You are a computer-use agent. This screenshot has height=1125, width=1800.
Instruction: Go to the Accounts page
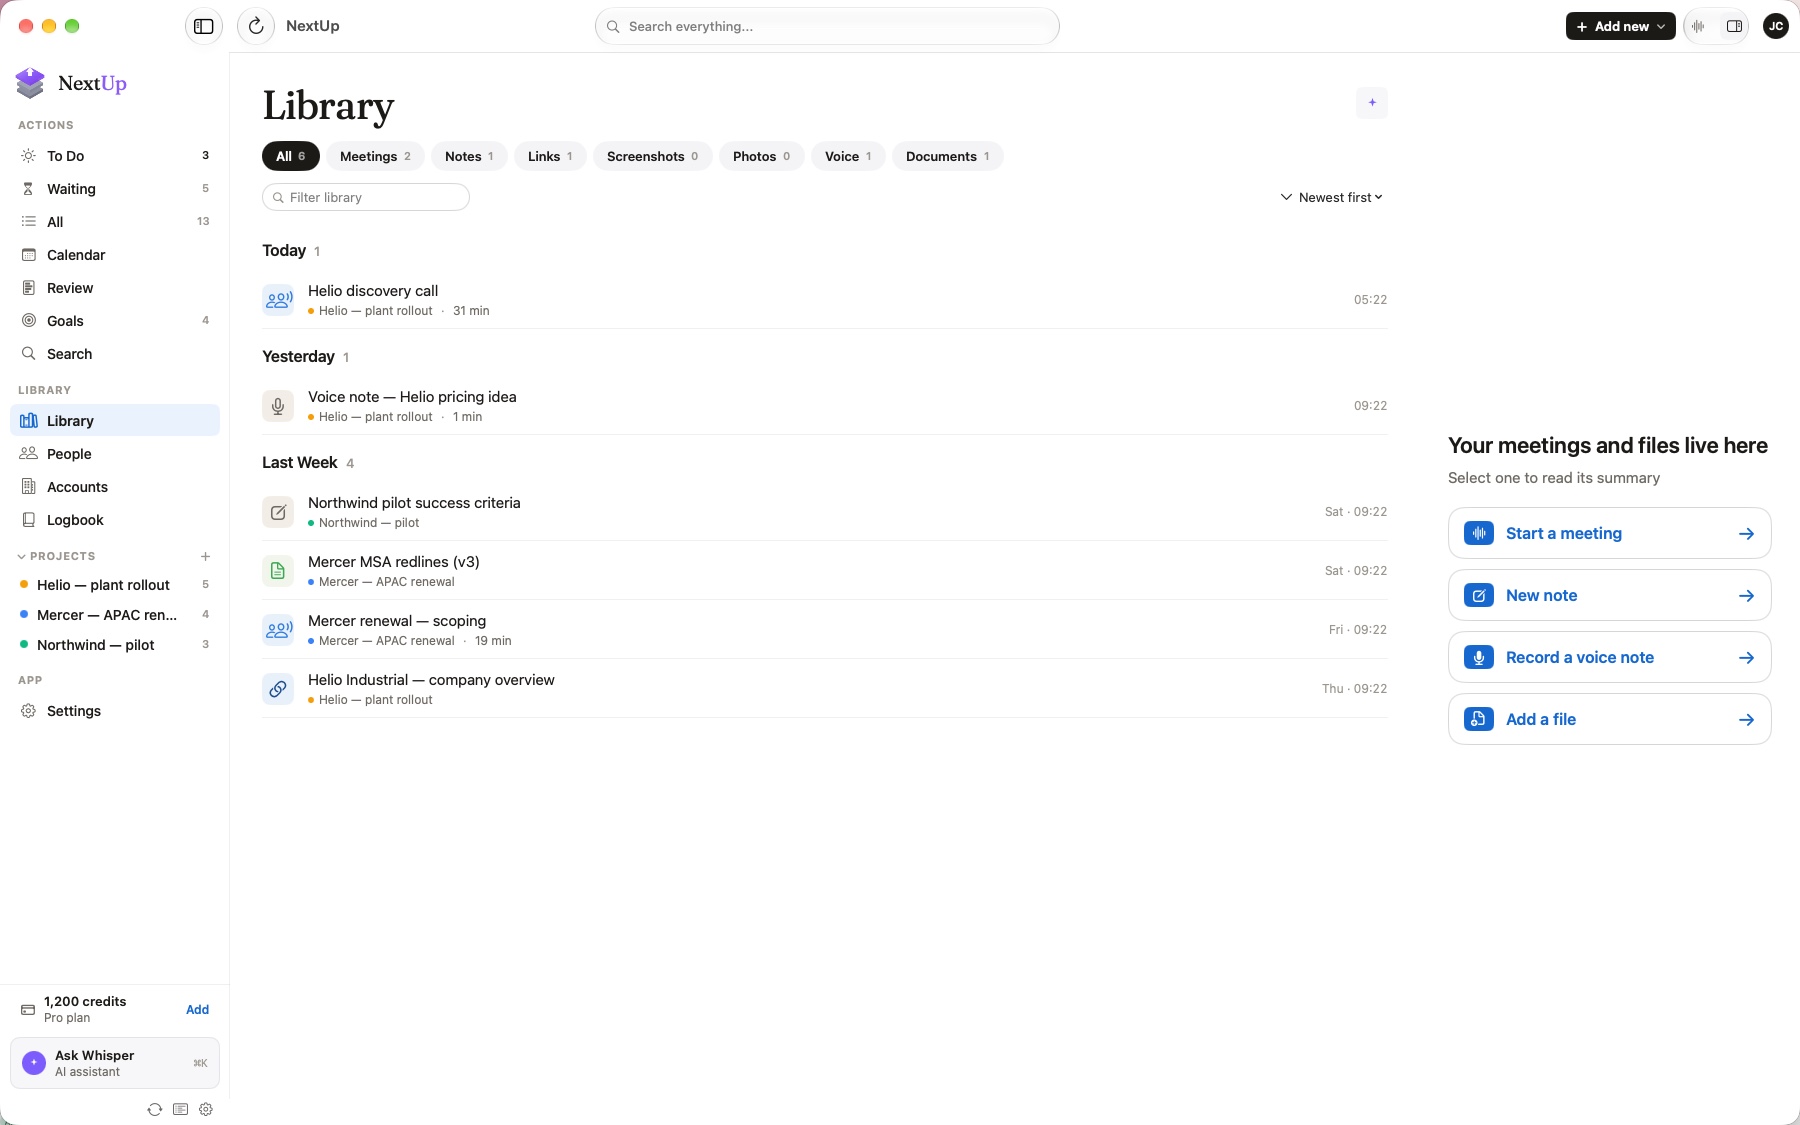pyautogui.click(x=115, y=487)
